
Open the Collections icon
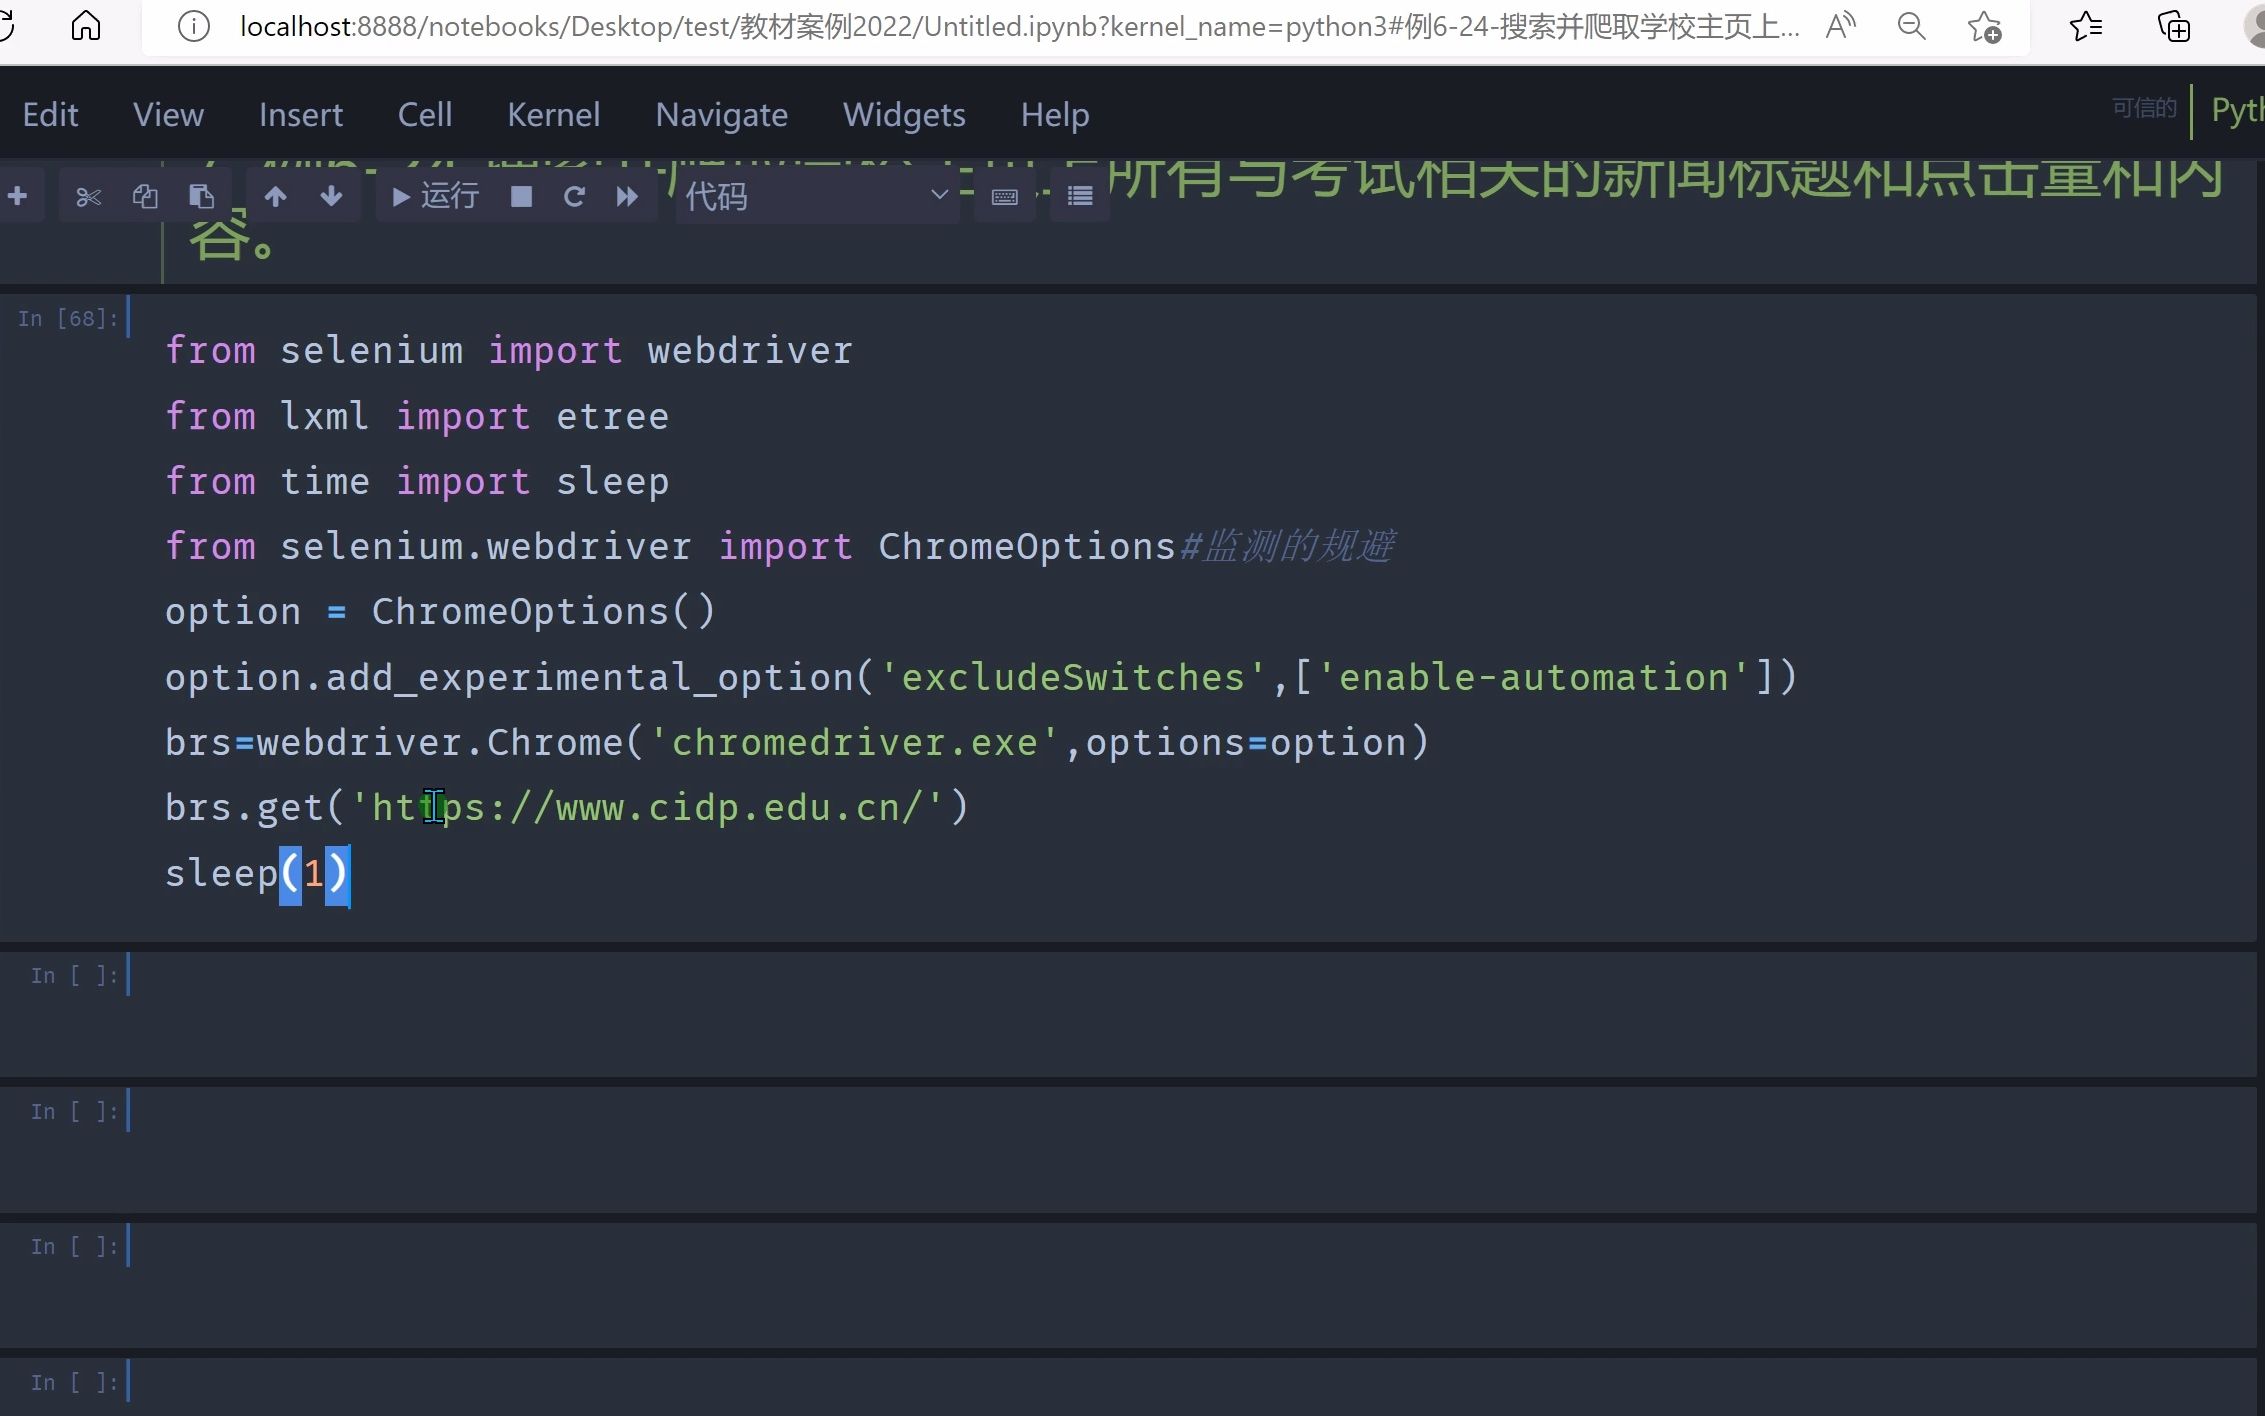(2174, 26)
